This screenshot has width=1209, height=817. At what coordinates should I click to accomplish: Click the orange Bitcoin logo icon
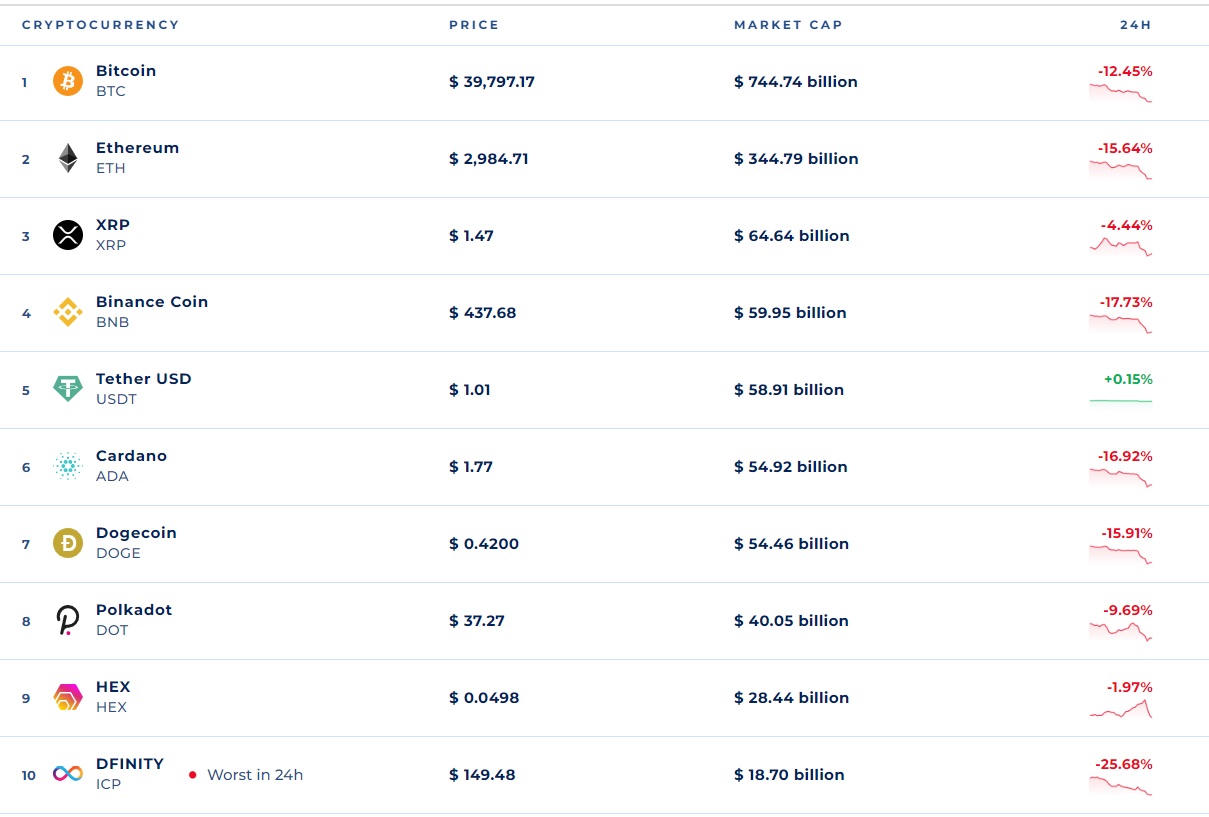point(67,82)
